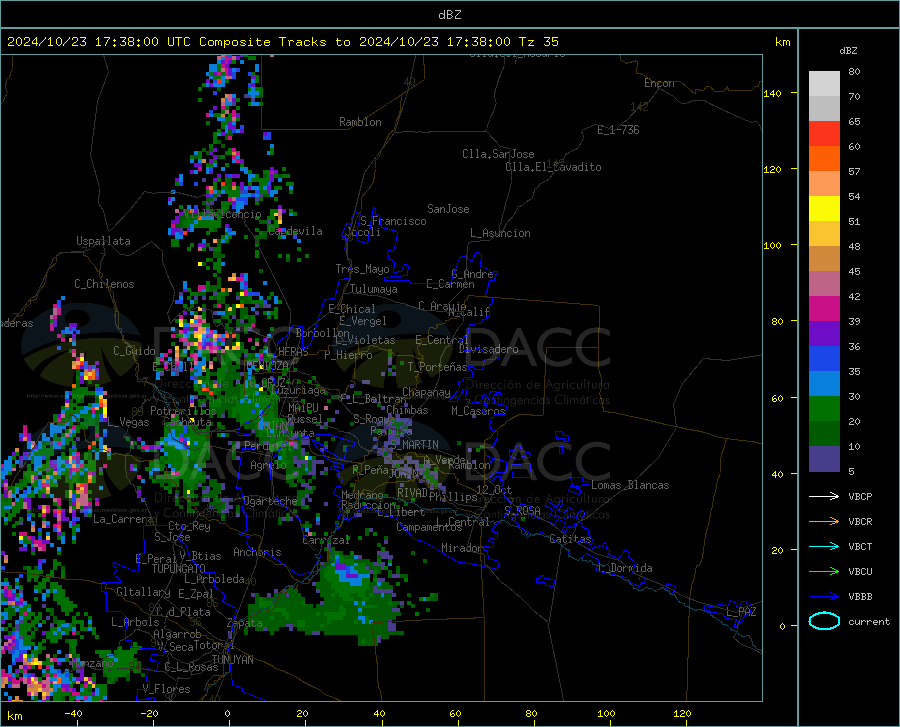Click the E_1-736 map label
900x727 pixels.
(618, 130)
